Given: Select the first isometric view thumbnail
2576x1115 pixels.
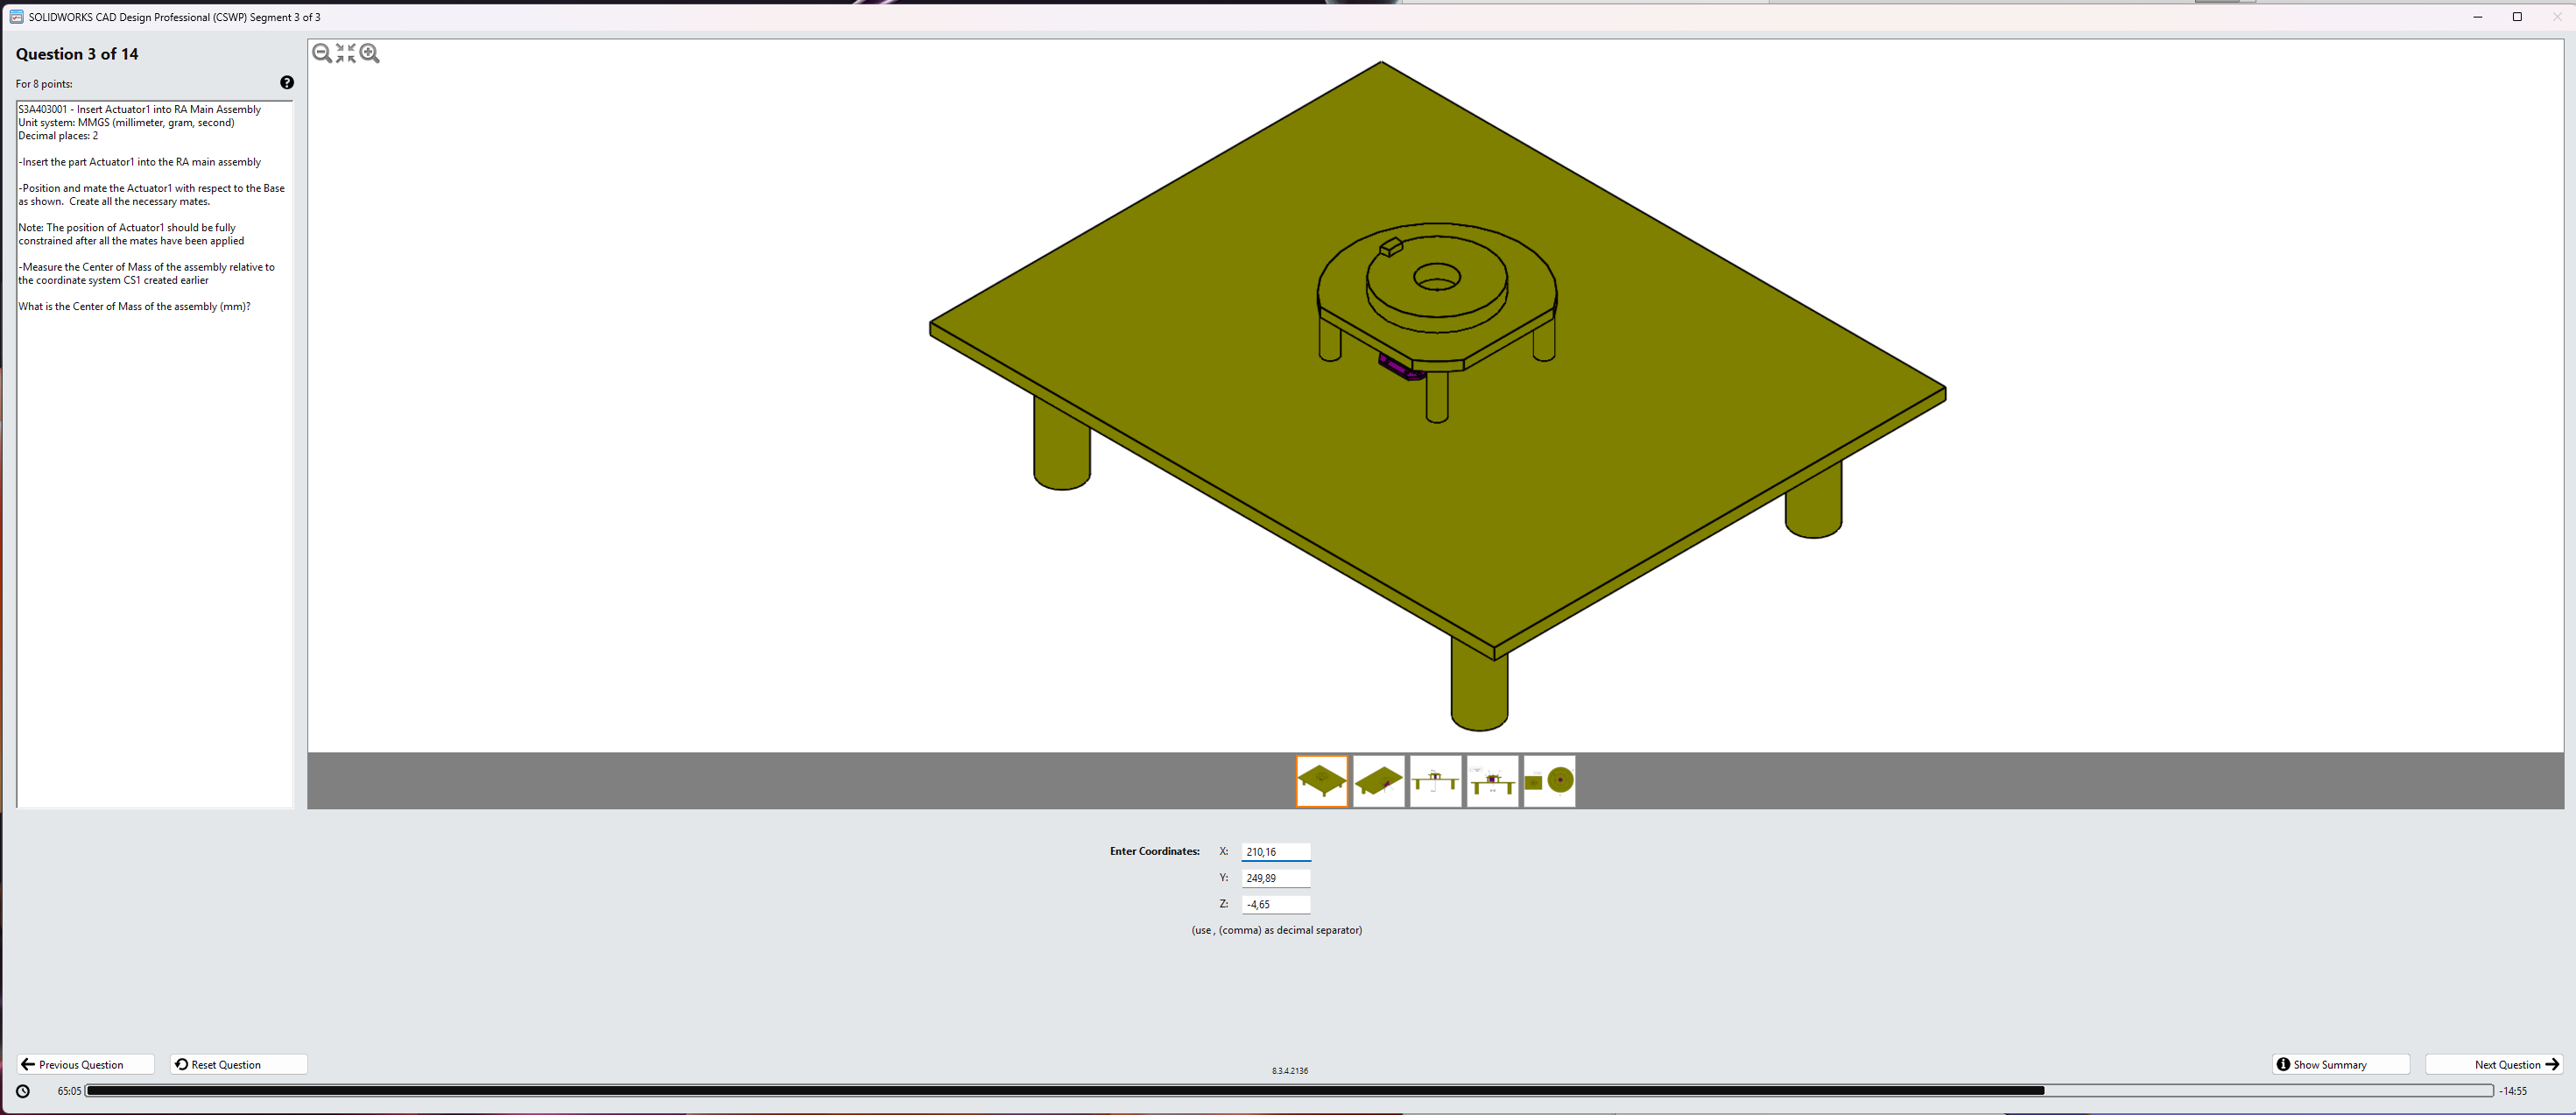Looking at the screenshot, I should click(1322, 781).
